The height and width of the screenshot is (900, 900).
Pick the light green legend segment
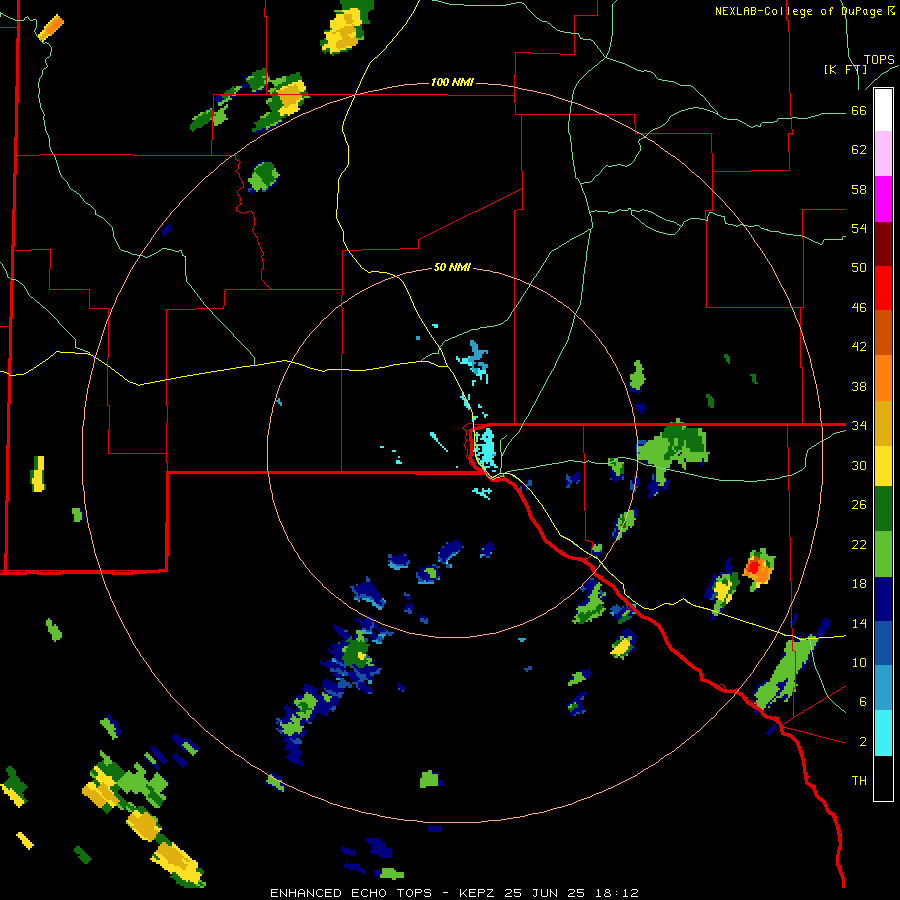pyautogui.click(x=883, y=554)
